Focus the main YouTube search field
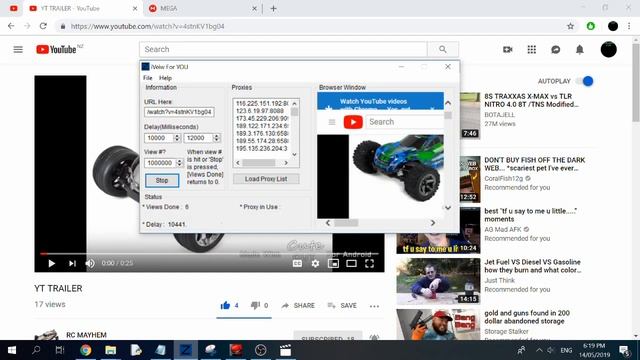The width and height of the screenshot is (640, 360). [283, 49]
